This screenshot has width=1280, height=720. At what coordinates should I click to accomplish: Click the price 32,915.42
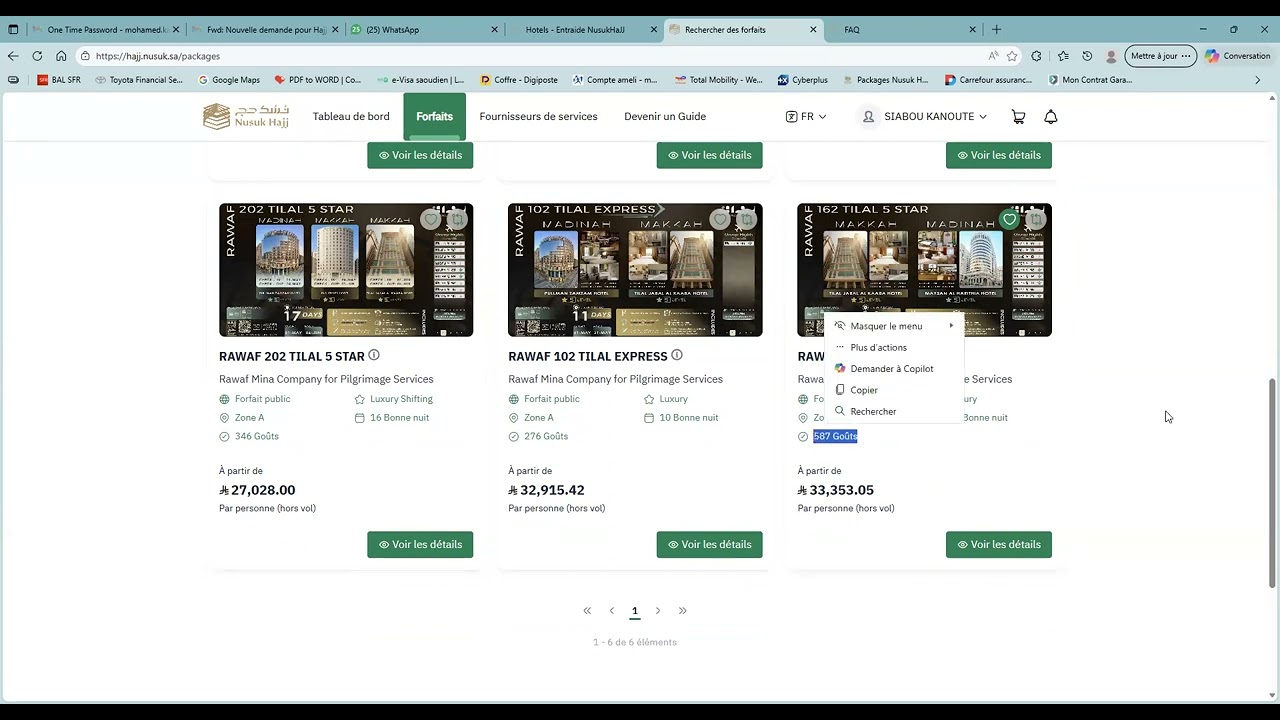pyautogui.click(x=546, y=490)
